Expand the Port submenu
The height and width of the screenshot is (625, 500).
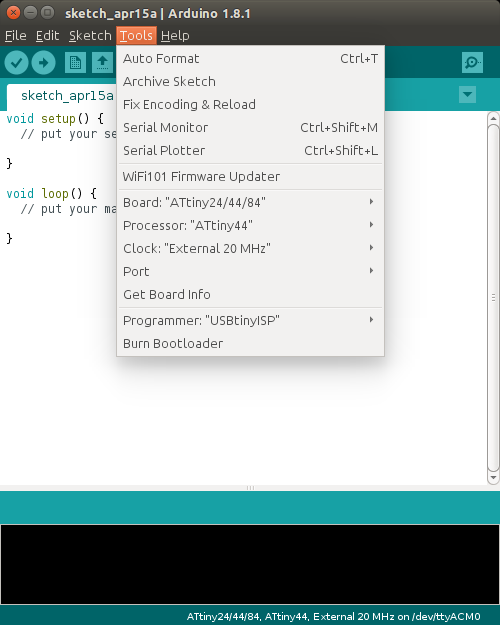pos(250,271)
